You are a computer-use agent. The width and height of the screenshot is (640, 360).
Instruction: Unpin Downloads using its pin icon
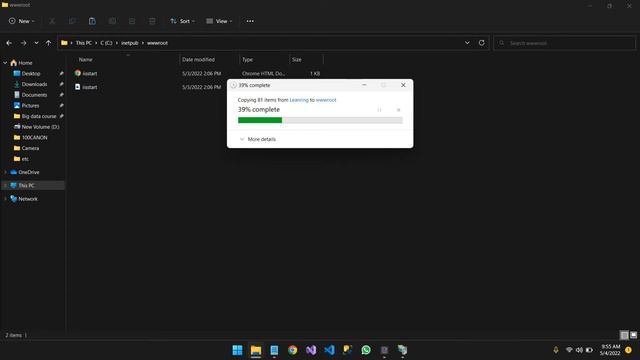tap(61, 84)
